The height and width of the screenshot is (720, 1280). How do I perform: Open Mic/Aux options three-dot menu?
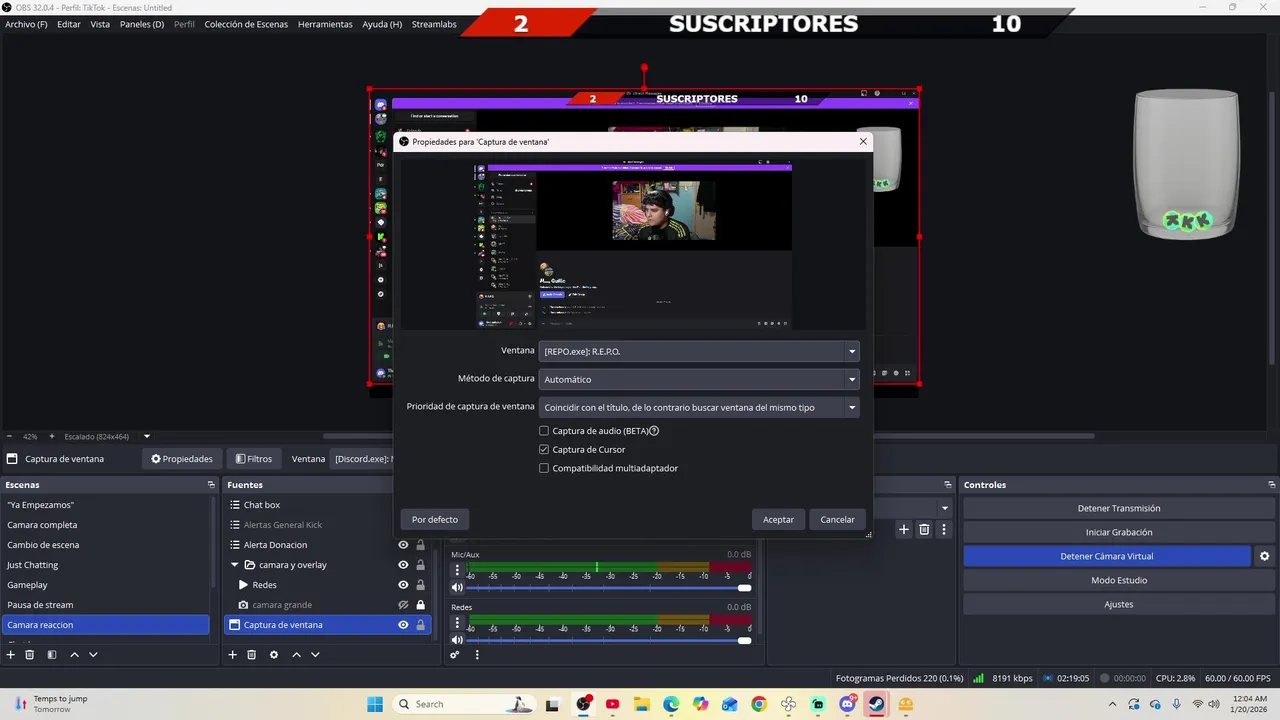457,570
